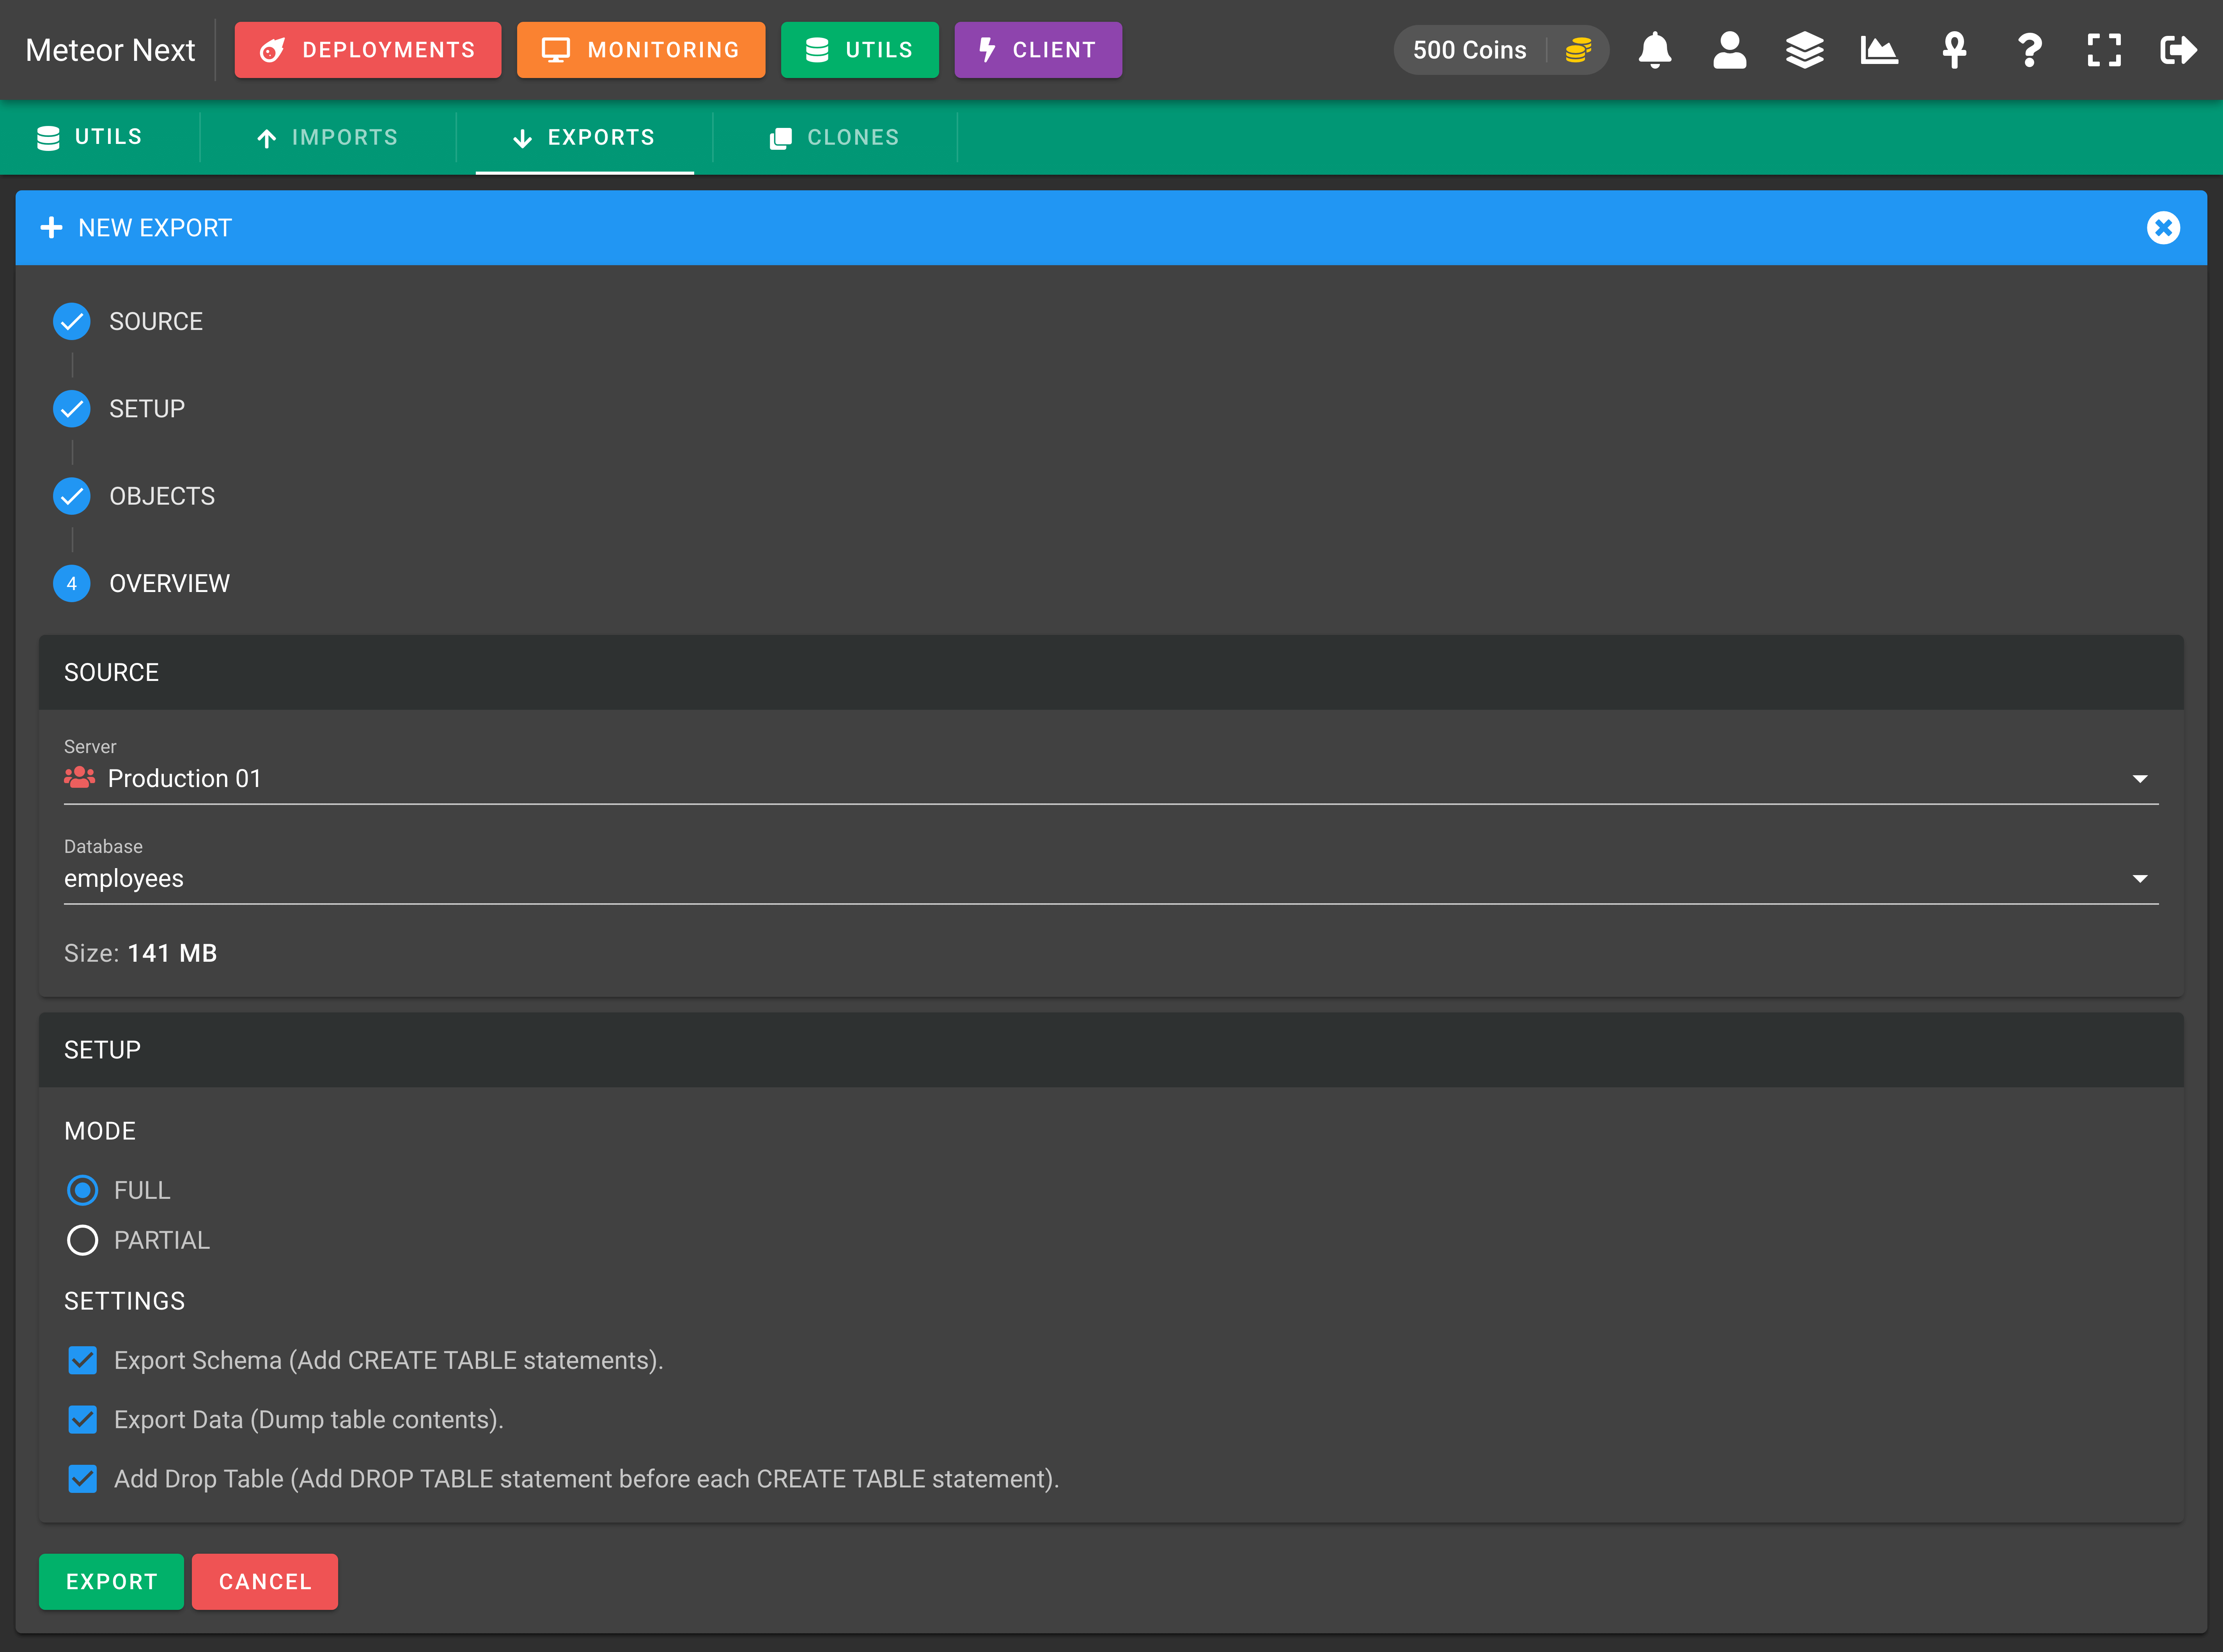Go to the OBJECTS step label
The width and height of the screenshot is (2223, 1652).
coord(162,496)
